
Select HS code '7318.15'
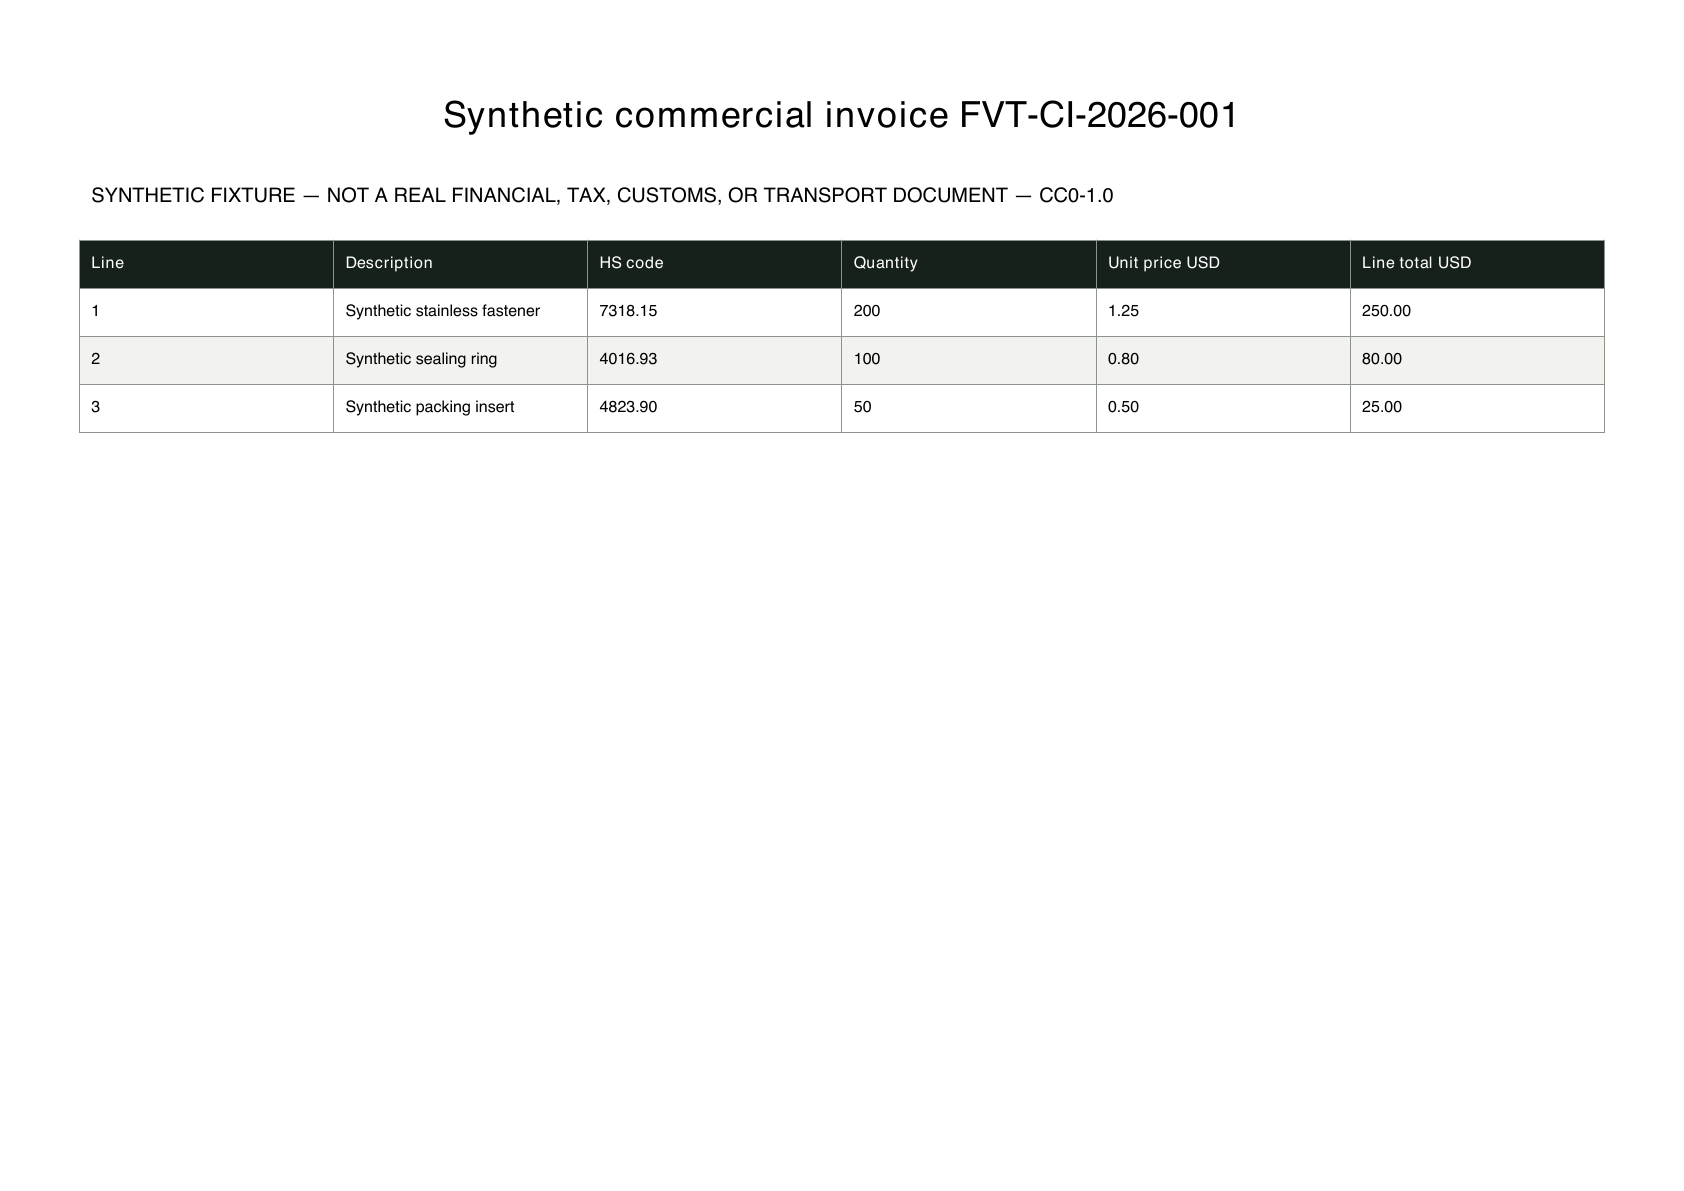tap(628, 311)
